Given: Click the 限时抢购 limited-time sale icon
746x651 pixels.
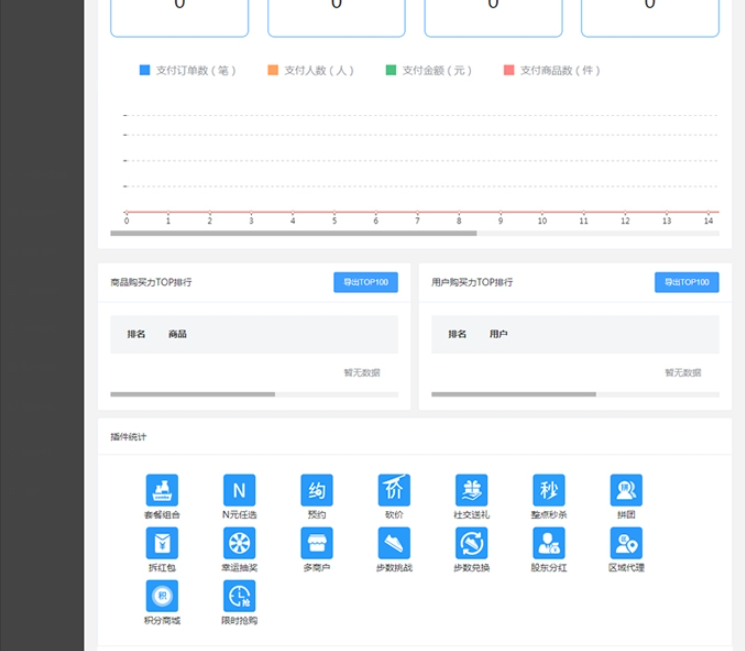Looking at the screenshot, I should (239, 596).
